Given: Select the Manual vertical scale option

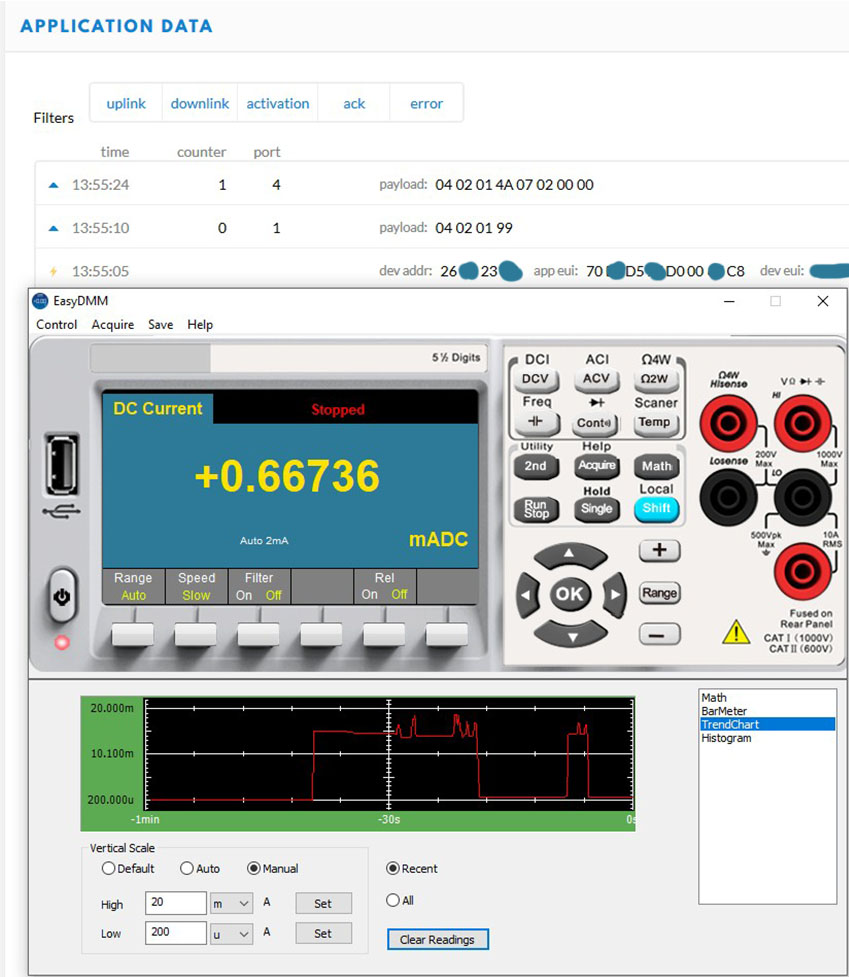Looking at the screenshot, I should (x=255, y=869).
